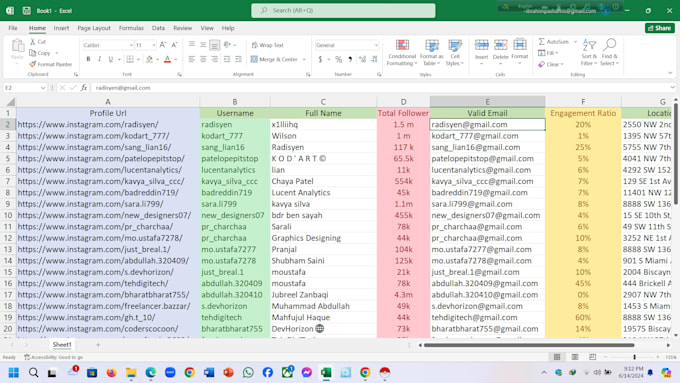This screenshot has height=383, width=680.
Task: Switch to the Data tab
Action: point(158,28)
